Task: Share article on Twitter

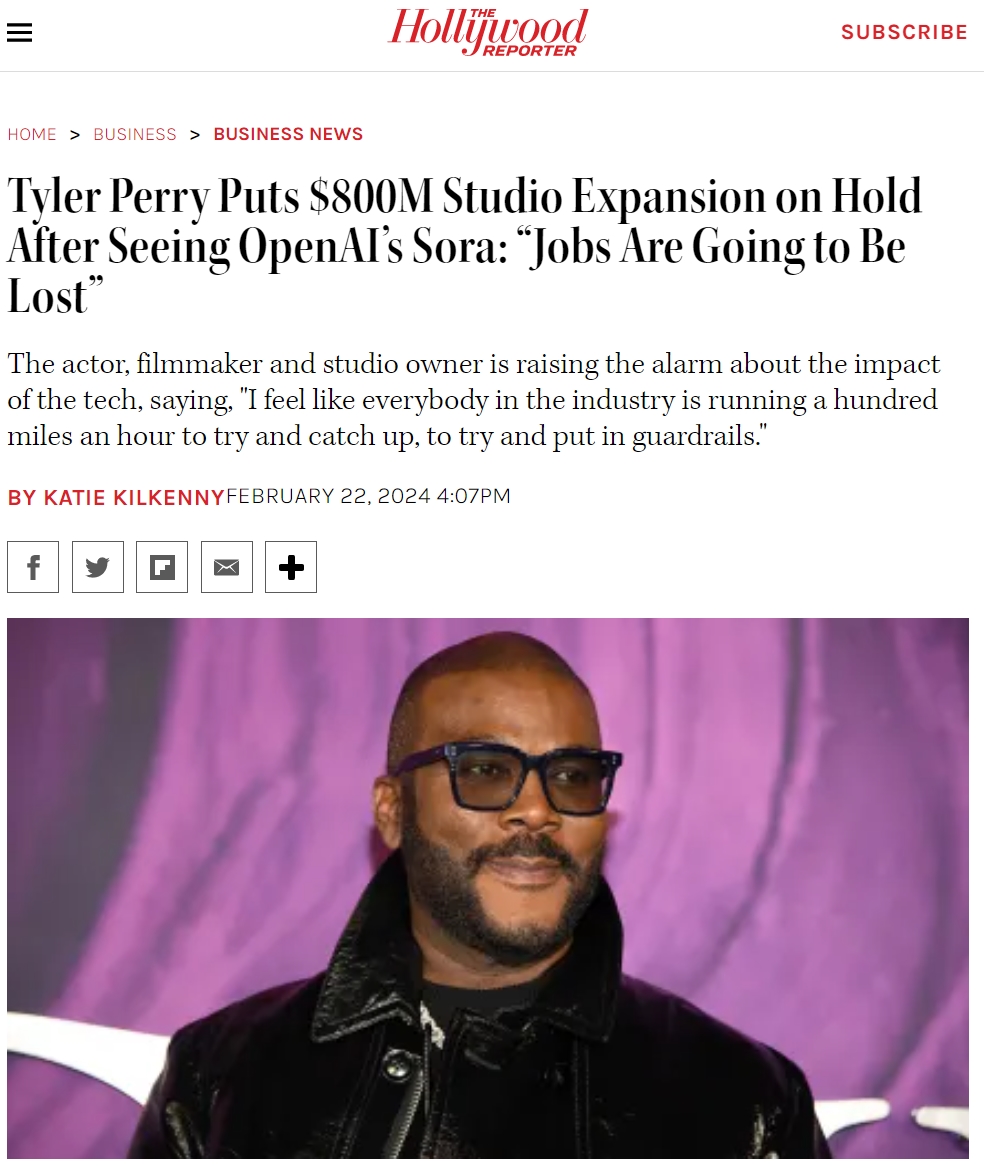Action: tap(97, 567)
